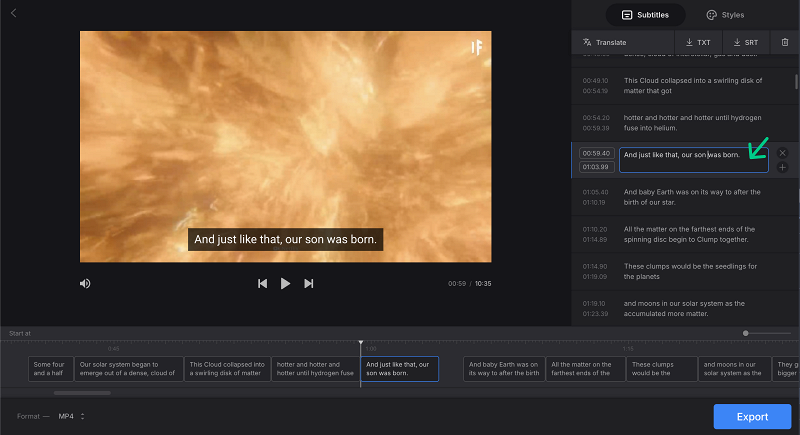Play the video
The height and width of the screenshot is (435, 800).
point(285,284)
